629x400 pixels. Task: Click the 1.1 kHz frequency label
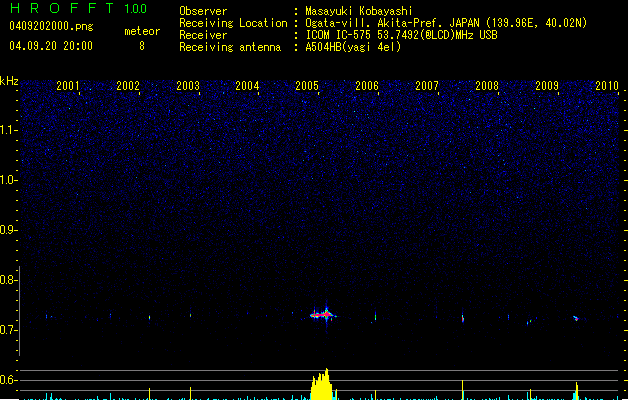click(9, 129)
